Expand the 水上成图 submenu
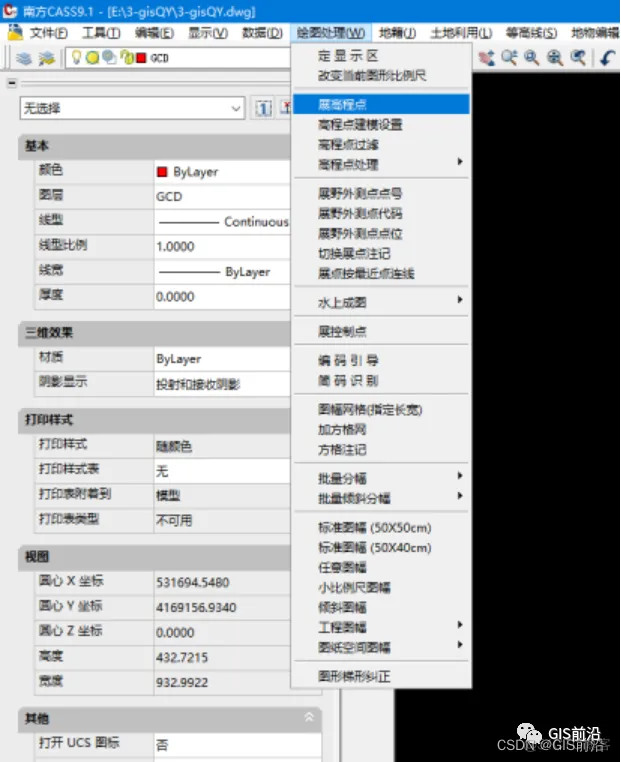621x762 pixels. pos(381,303)
